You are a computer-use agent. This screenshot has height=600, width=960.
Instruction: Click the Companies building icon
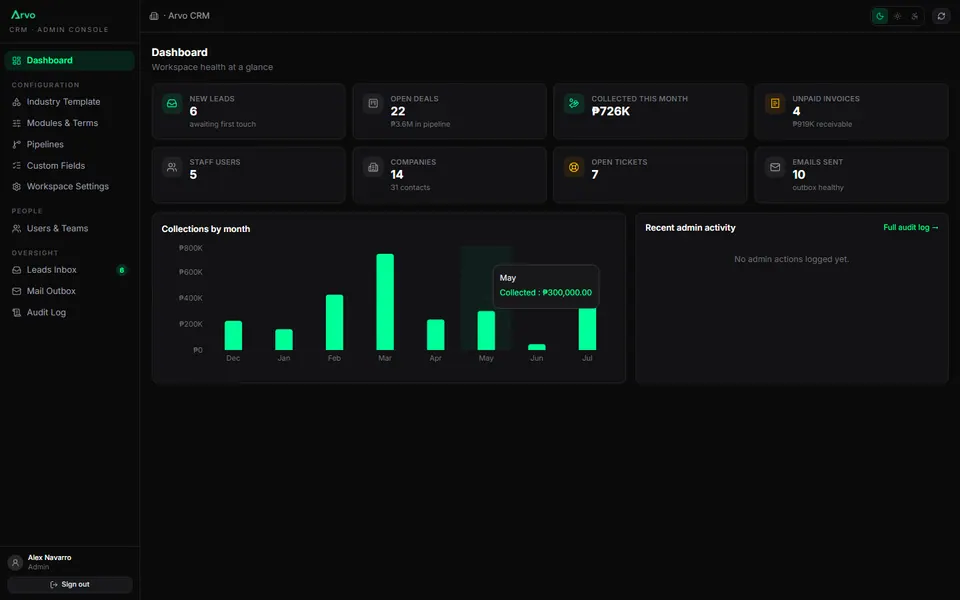373,167
